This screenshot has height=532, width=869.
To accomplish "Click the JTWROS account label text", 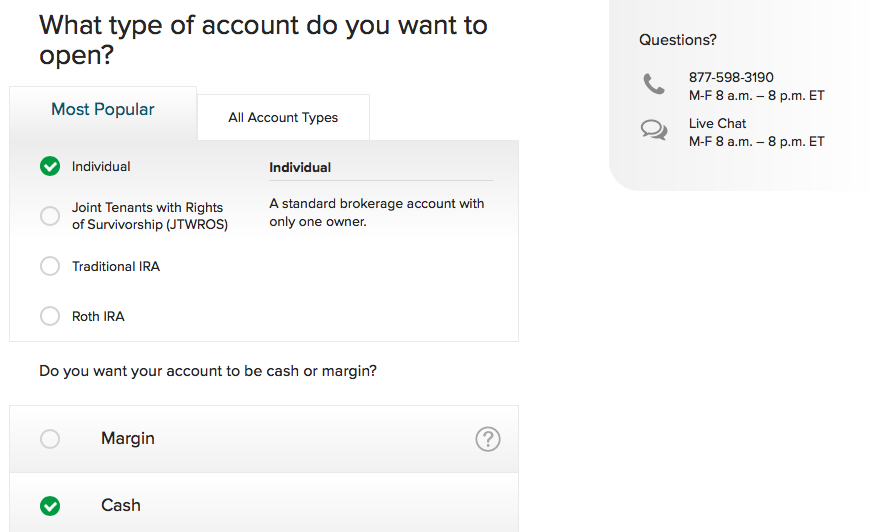I will click(x=149, y=216).
